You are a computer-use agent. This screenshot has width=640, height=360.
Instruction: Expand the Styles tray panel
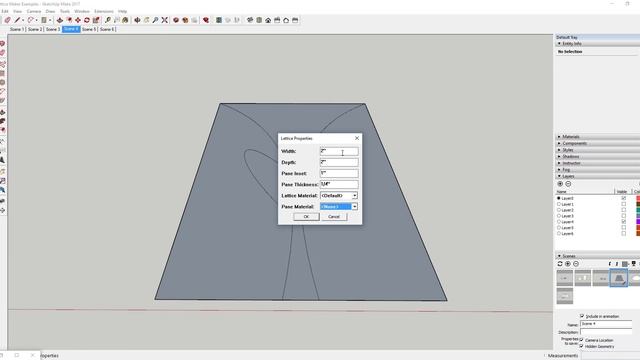point(567,150)
